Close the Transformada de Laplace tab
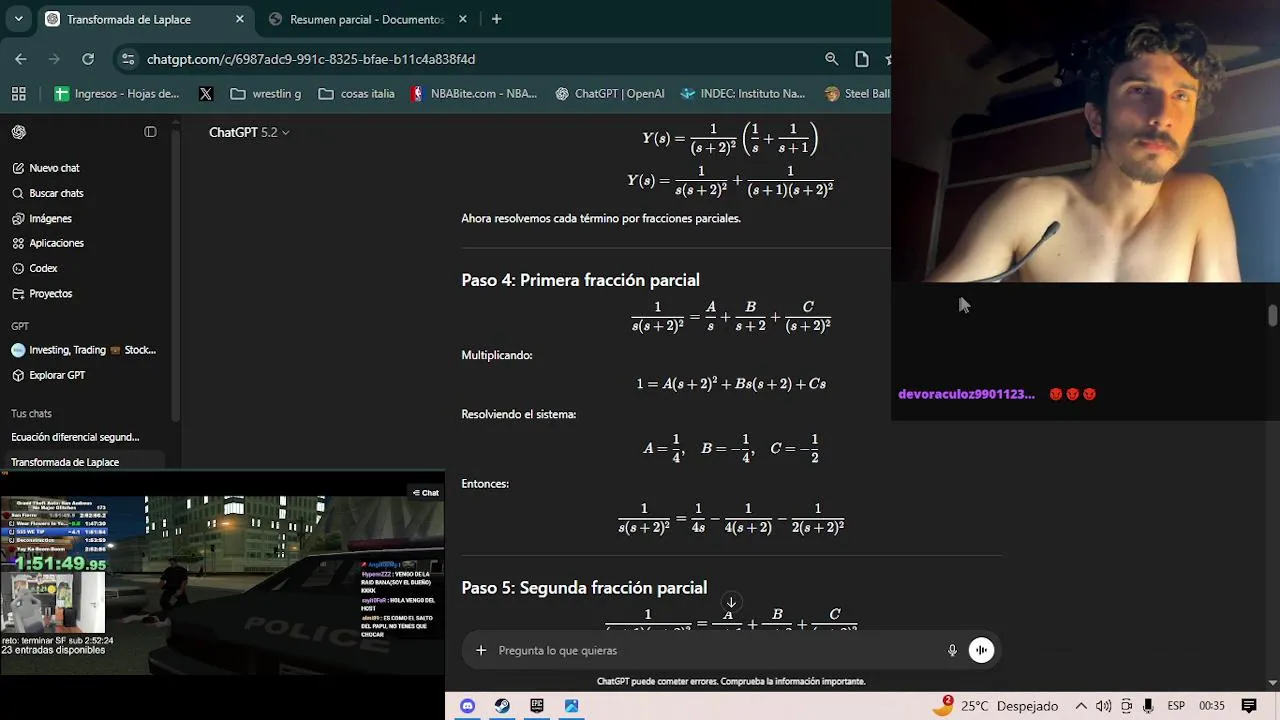 pyautogui.click(x=239, y=19)
